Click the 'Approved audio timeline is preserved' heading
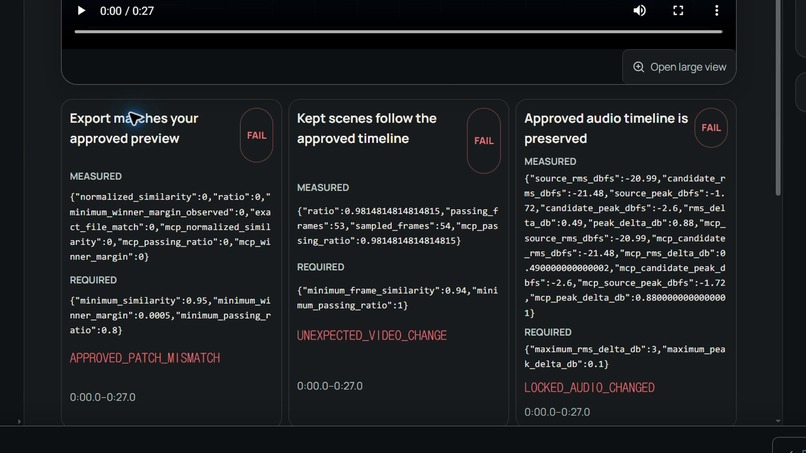The height and width of the screenshot is (453, 806). pyautogui.click(x=606, y=129)
